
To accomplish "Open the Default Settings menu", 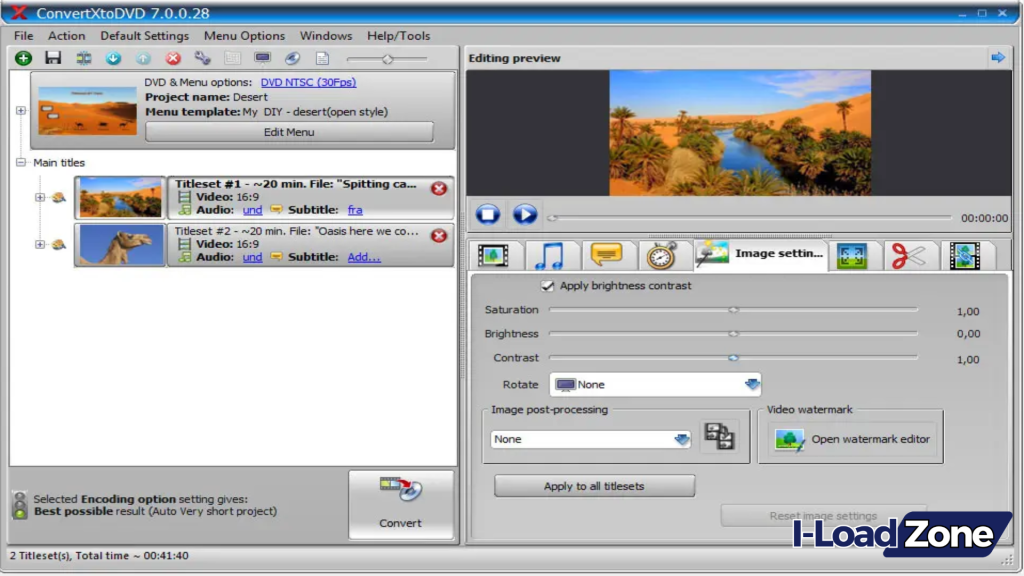I will coord(144,36).
